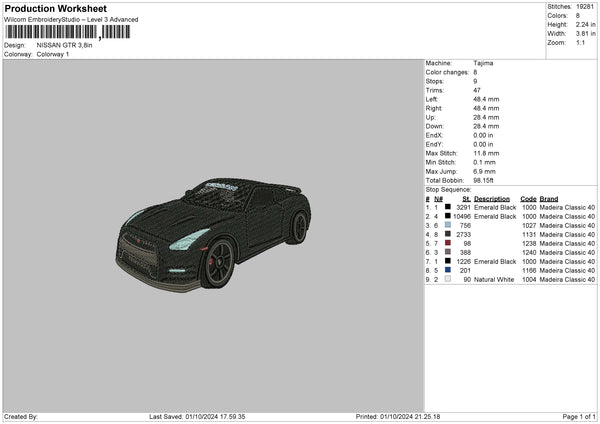This screenshot has width=600, height=424.
Task: Click the Nissan GTR embroidery preview
Action: pyautogui.click(x=213, y=235)
